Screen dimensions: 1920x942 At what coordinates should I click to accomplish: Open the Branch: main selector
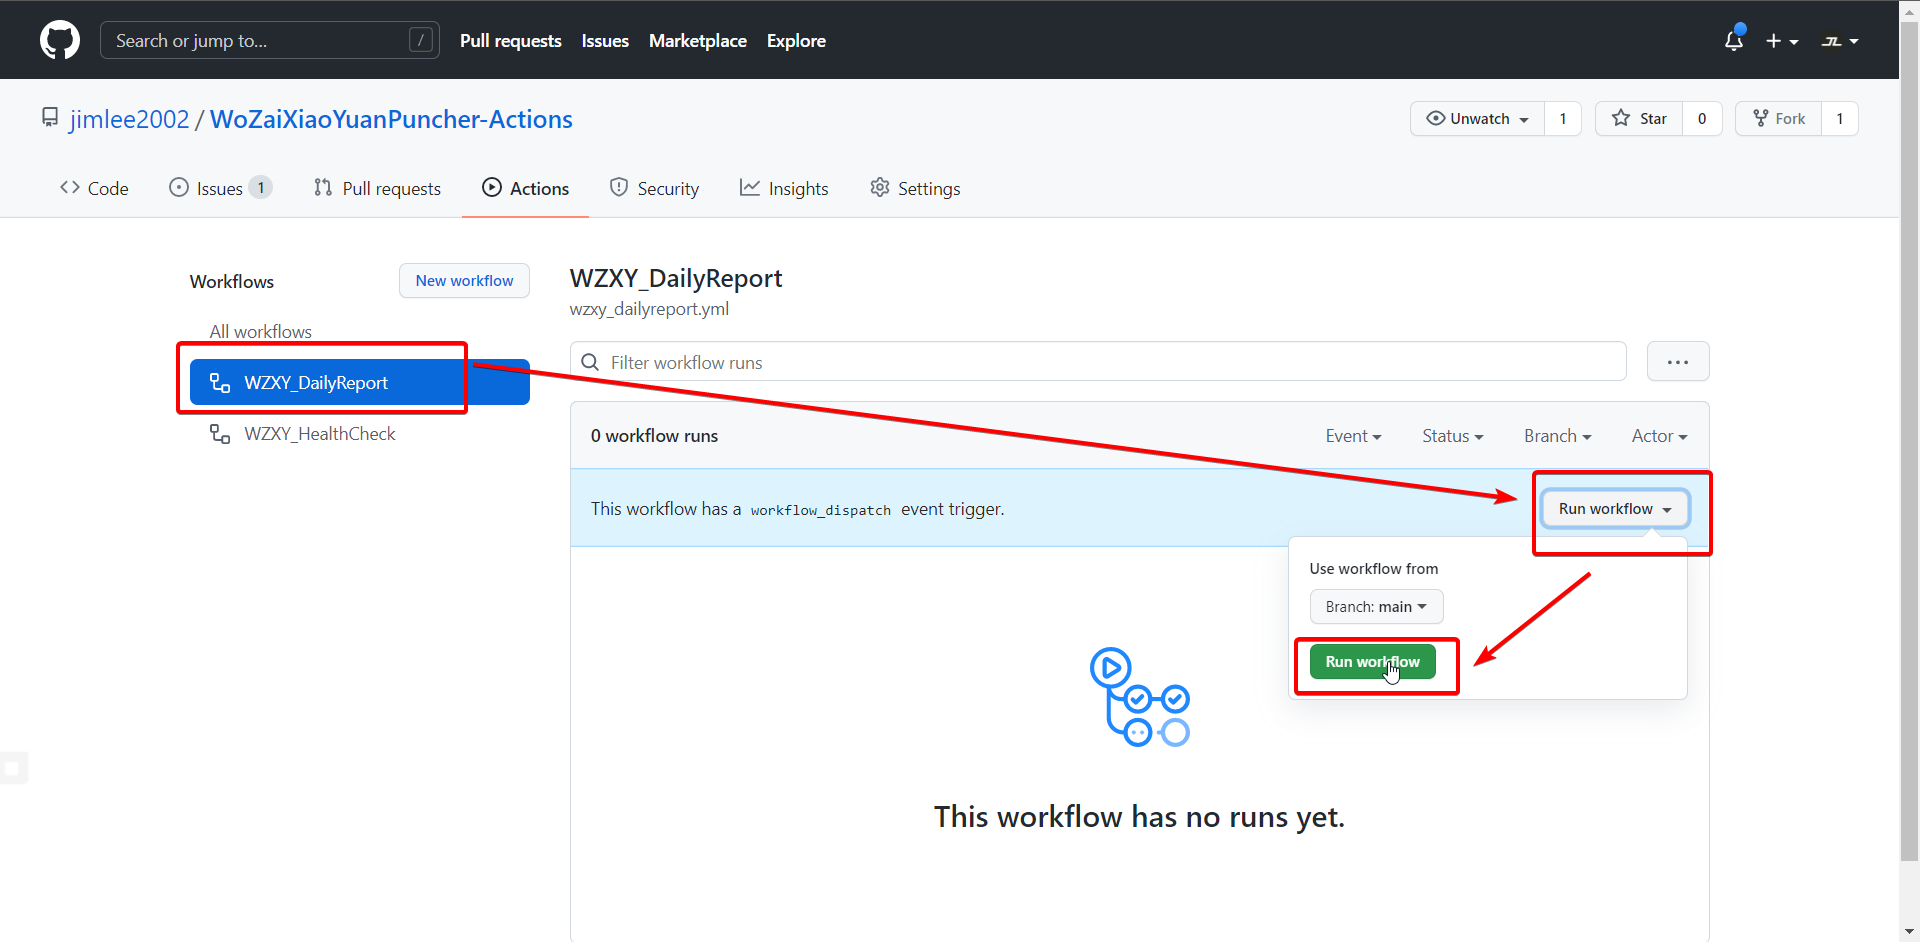point(1376,607)
